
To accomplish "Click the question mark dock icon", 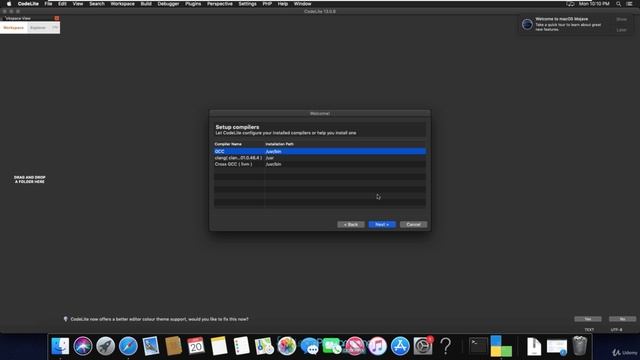I will pos(446,346).
